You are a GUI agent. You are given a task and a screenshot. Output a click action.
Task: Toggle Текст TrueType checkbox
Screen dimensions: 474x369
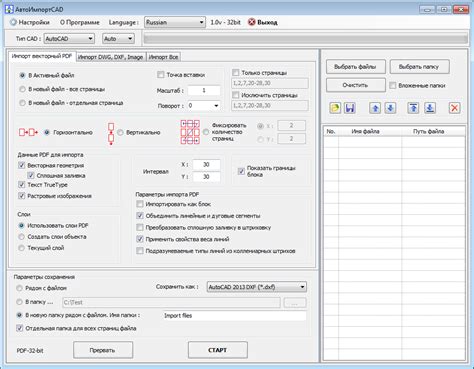click(22, 184)
